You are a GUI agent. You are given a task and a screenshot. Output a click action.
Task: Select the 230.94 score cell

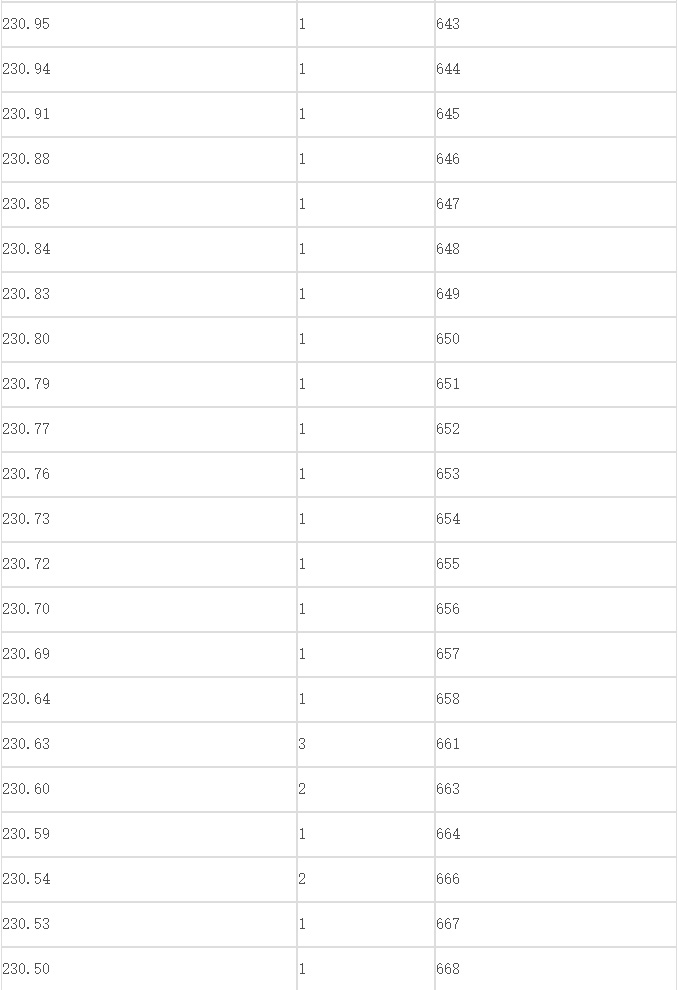click(149, 69)
